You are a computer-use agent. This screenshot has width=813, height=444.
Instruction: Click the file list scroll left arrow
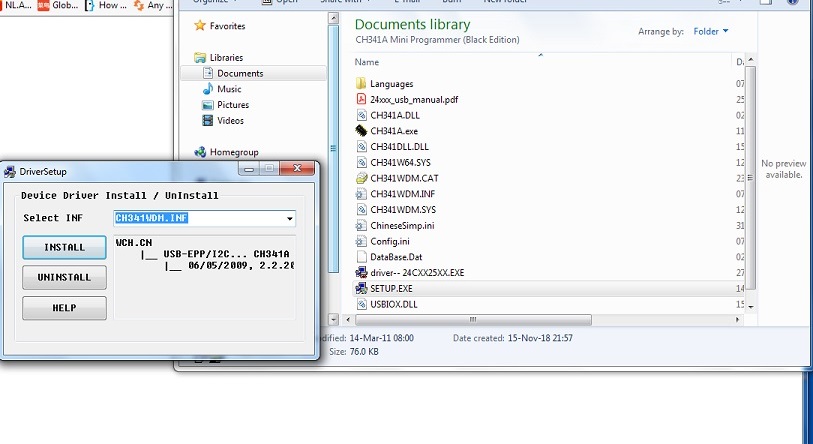pyautogui.click(x=348, y=320)
